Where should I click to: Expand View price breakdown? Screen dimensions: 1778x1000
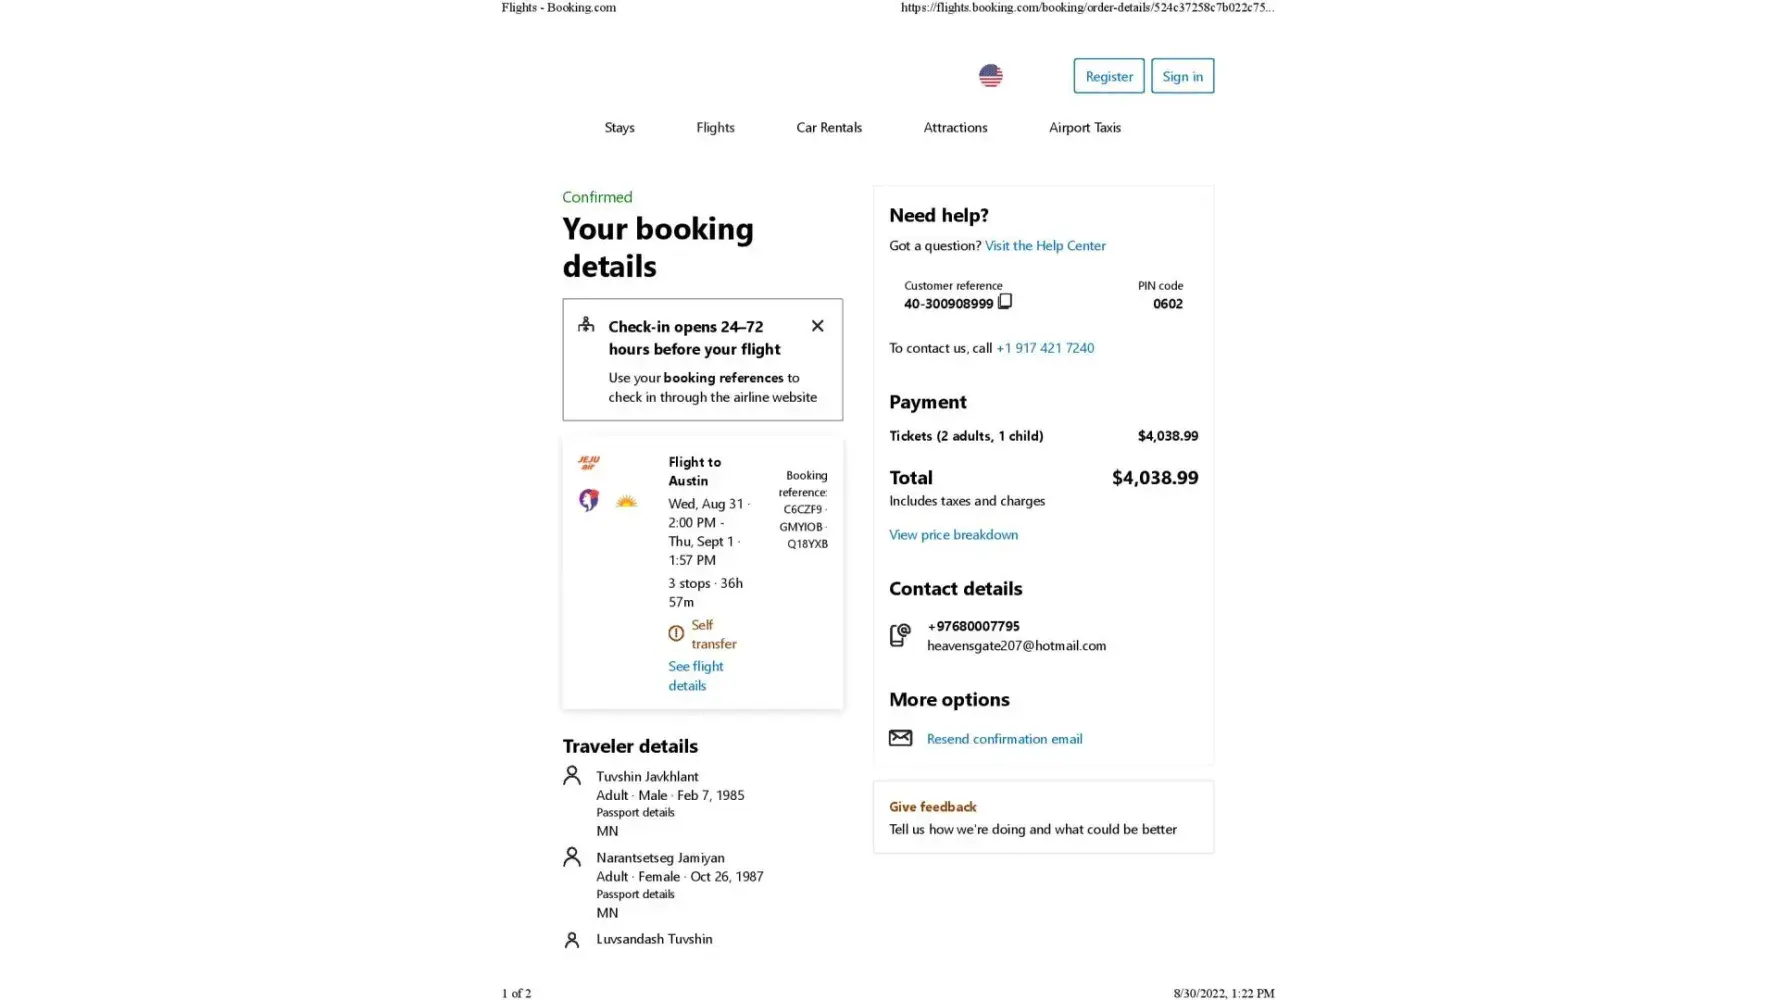[x=953, y=534]
